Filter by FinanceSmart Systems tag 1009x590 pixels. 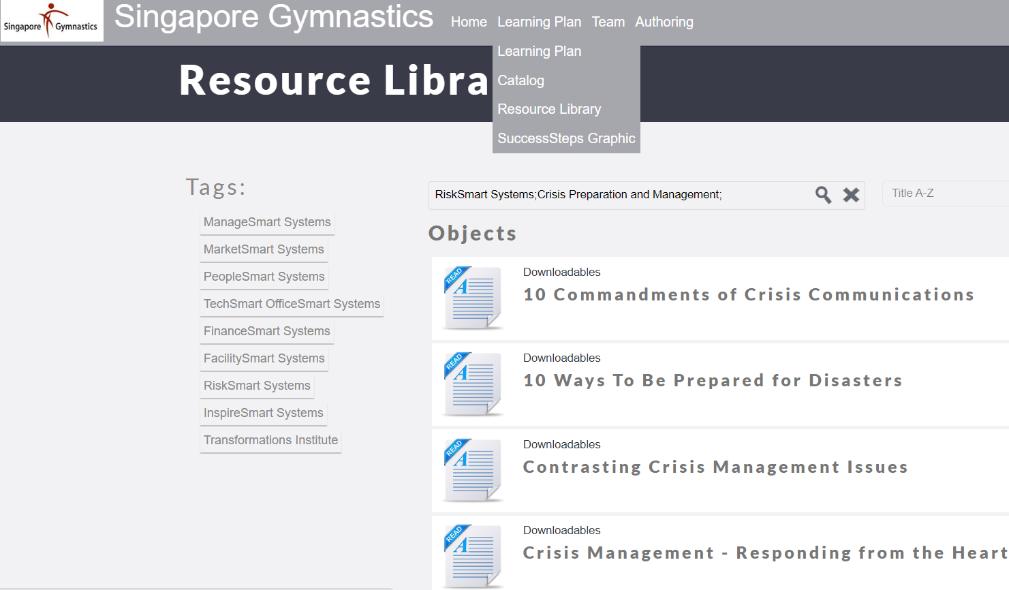point(267,331)
